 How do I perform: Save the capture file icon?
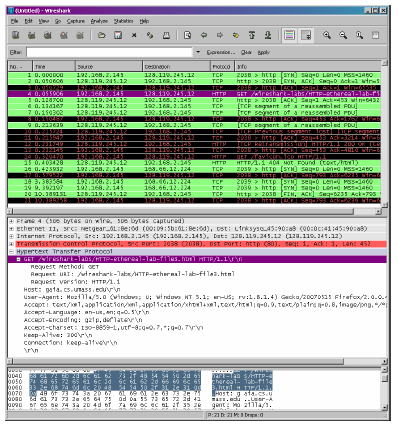pyautogui.click(x=118, y=35)
